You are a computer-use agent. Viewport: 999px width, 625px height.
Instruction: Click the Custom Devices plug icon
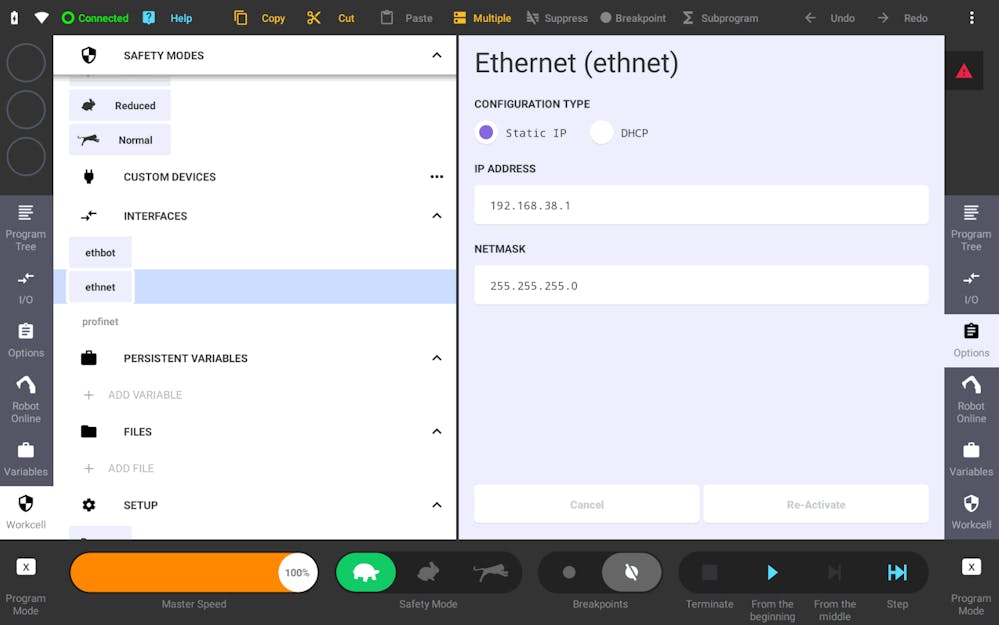coord(89,176)
